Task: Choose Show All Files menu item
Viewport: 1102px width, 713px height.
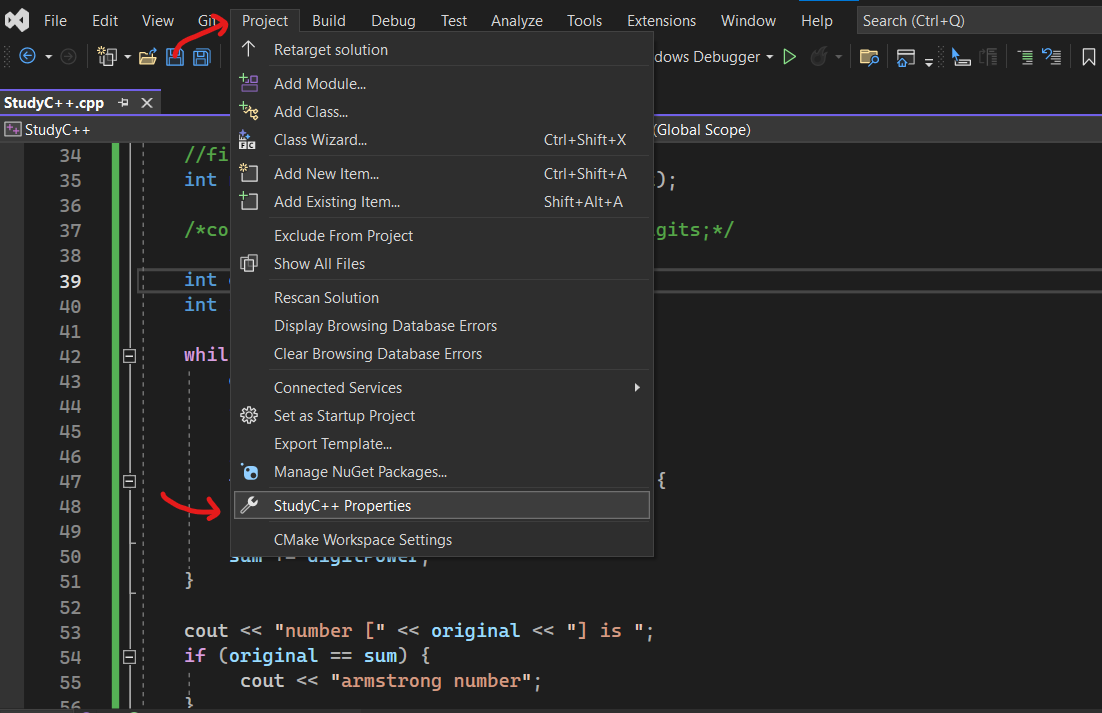Action: (441, 263)
